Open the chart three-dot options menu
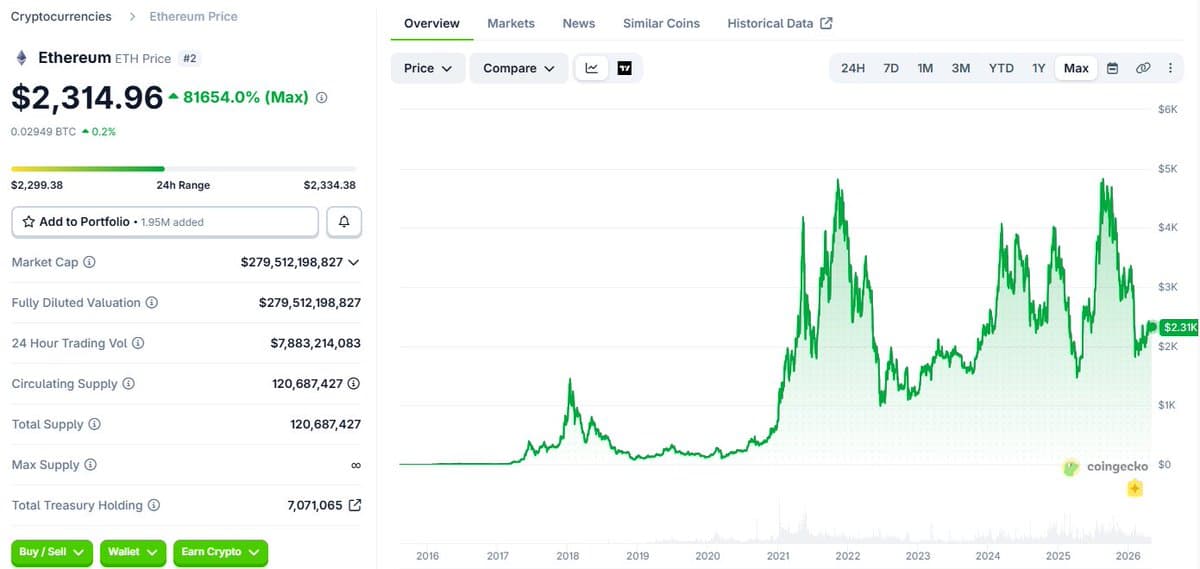Screen dimensions: 1200x569 point(1170,68)
